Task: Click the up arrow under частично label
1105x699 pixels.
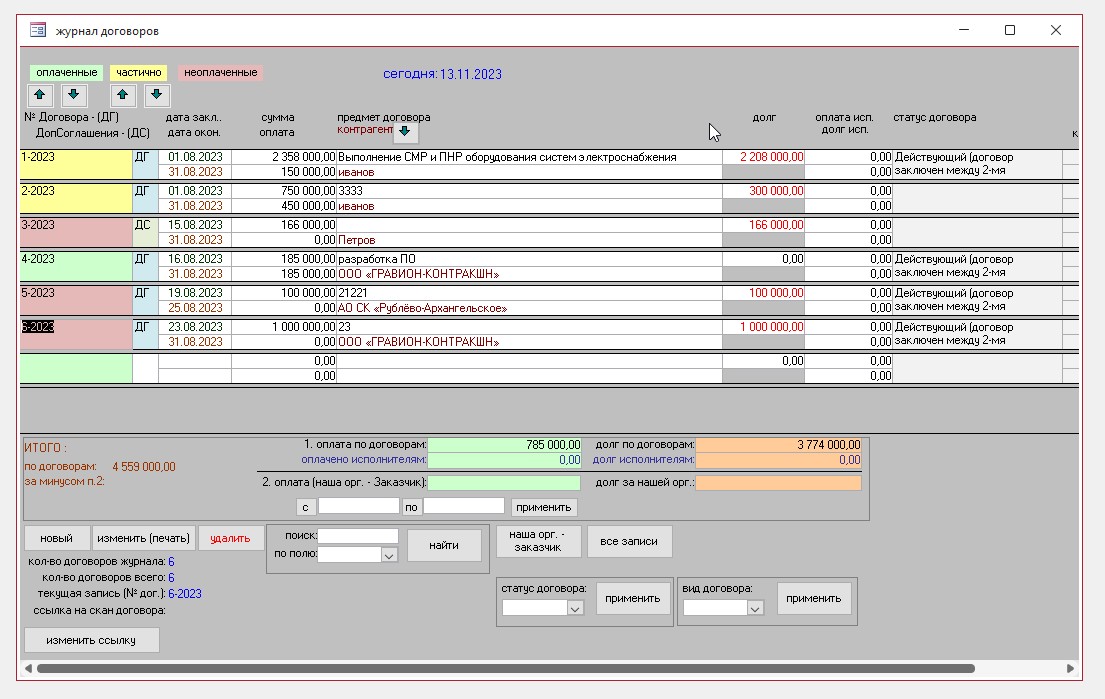Action: tap(122, 96)
